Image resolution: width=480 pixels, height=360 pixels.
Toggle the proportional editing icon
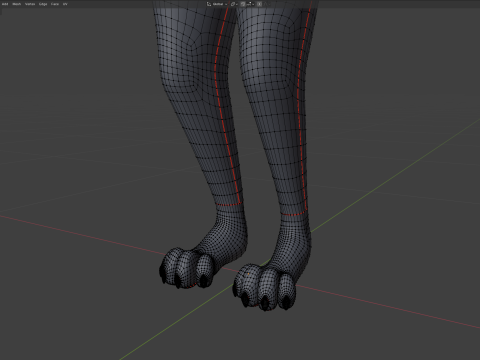pos(259,4)
